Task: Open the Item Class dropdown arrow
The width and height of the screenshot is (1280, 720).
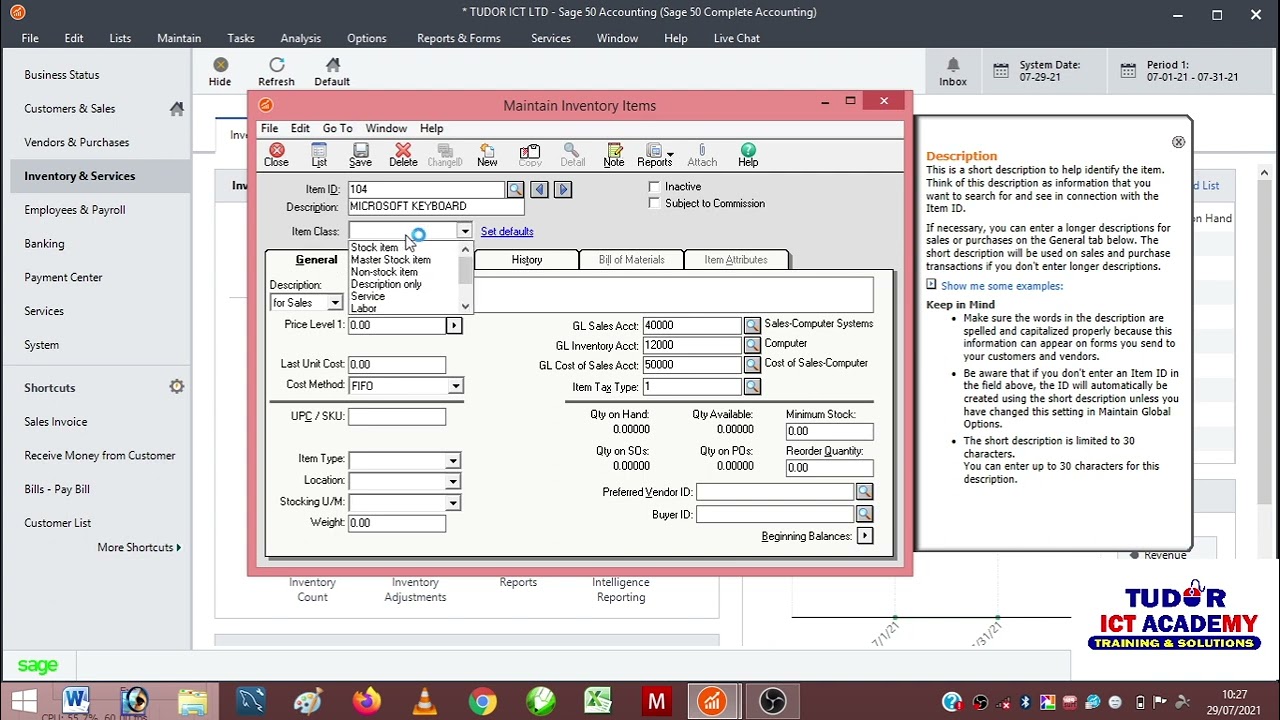Action: tap(465, 232)
